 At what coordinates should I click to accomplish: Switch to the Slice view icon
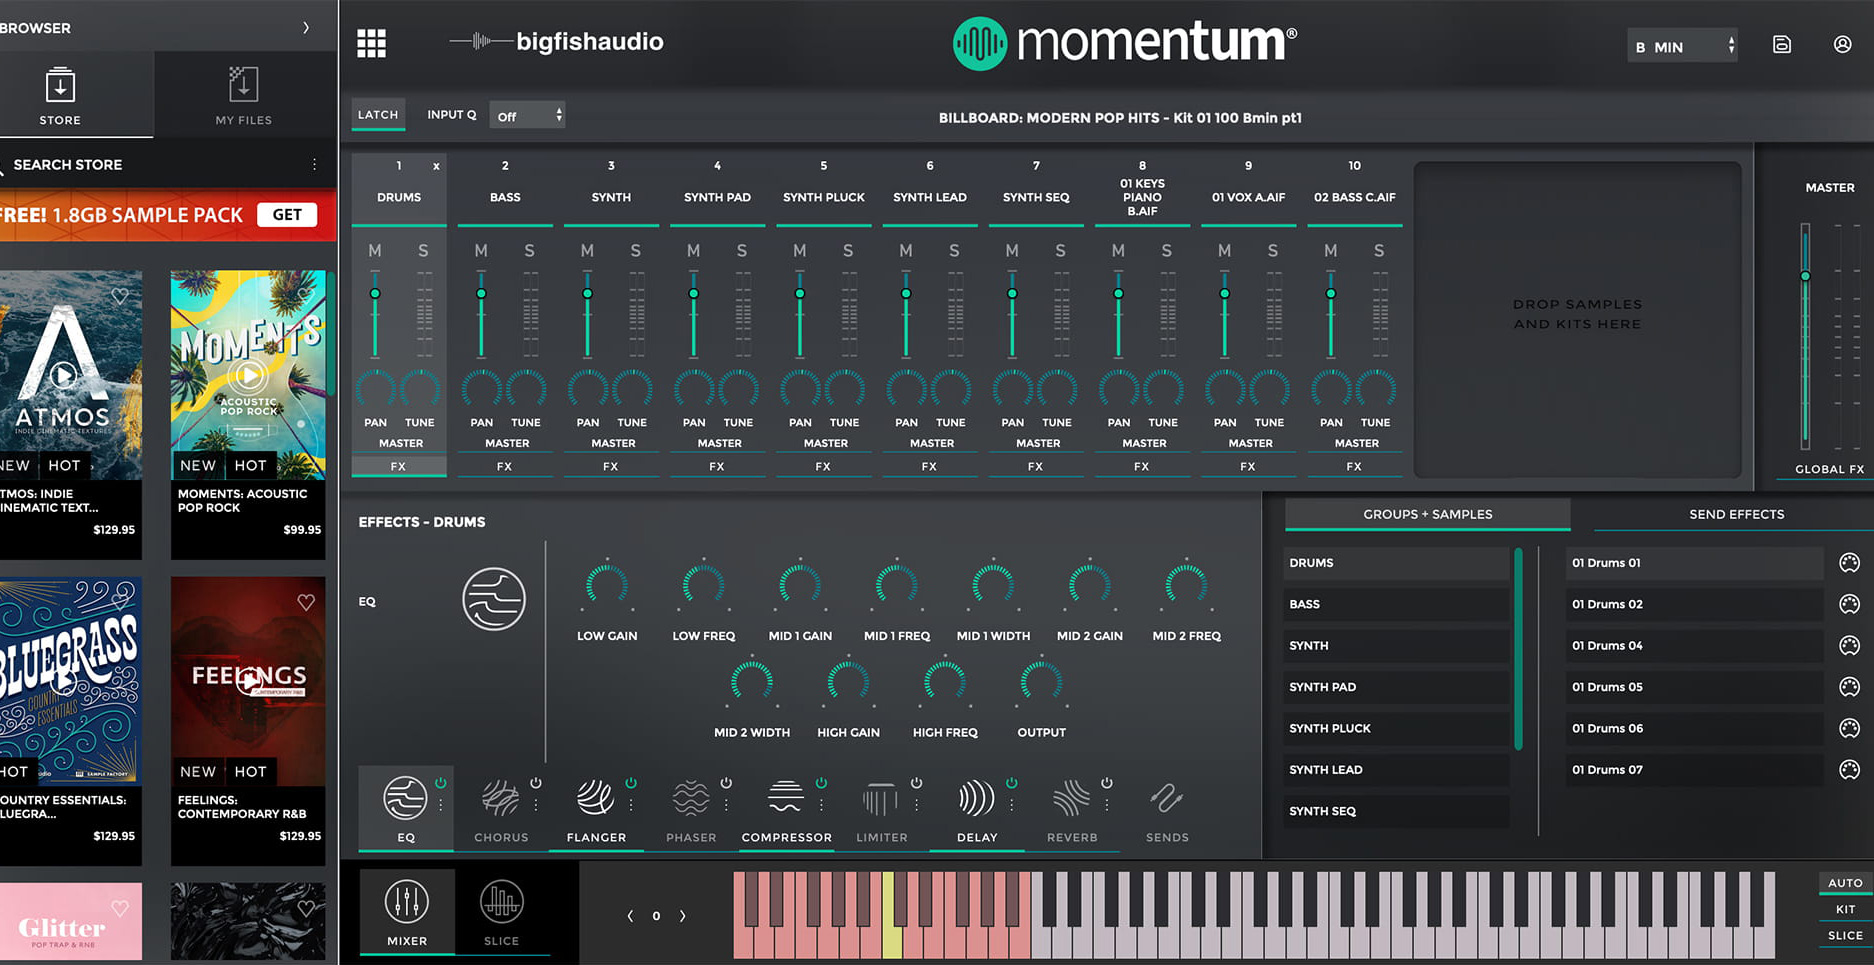click(x=501, y=902)
